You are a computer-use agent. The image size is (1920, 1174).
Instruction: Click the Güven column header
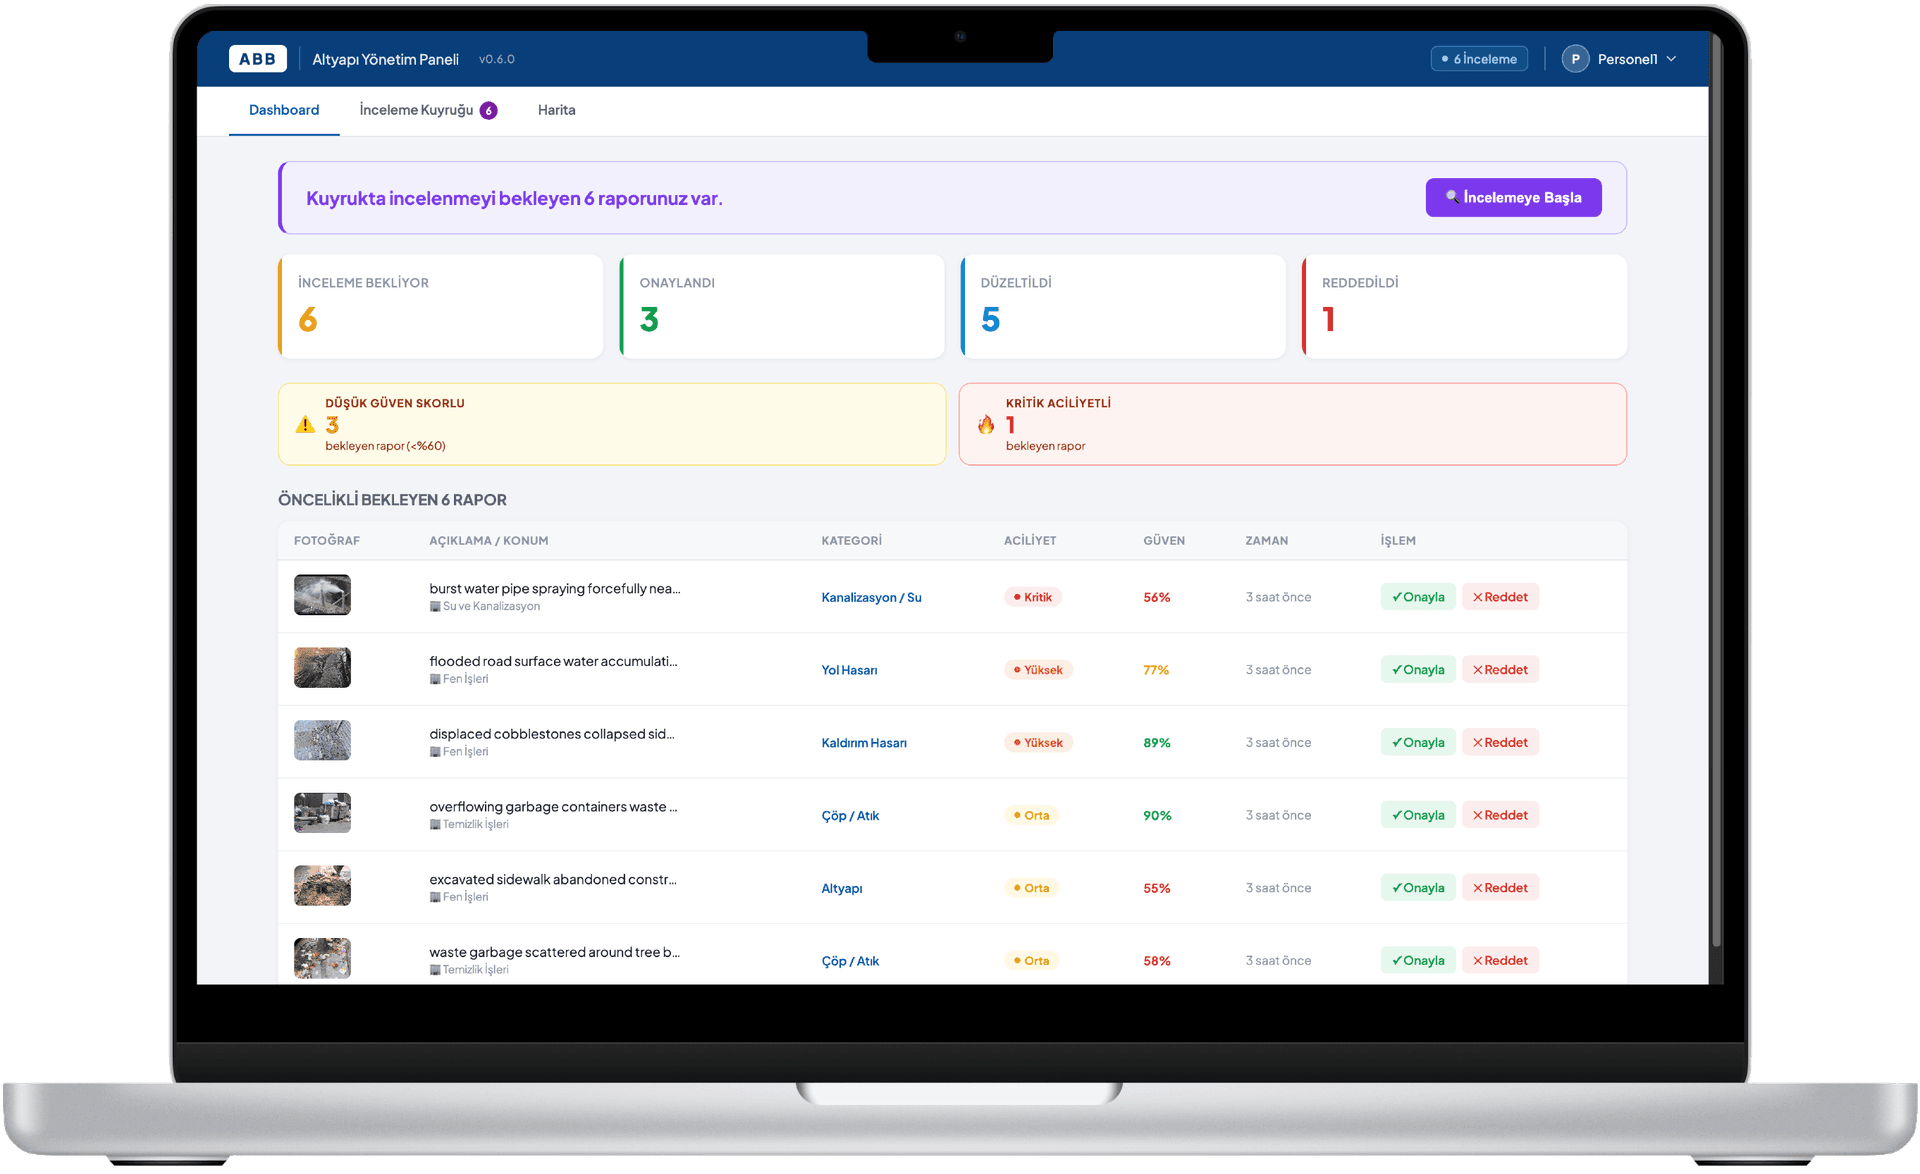coord(1164,541)
